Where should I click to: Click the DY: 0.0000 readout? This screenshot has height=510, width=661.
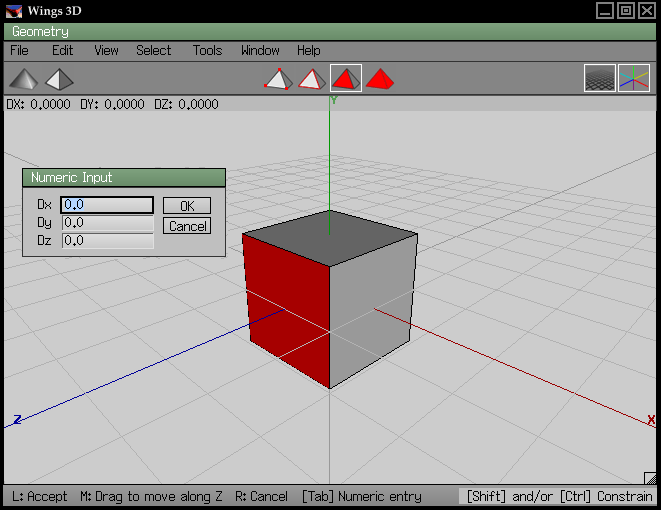[112, 104]
